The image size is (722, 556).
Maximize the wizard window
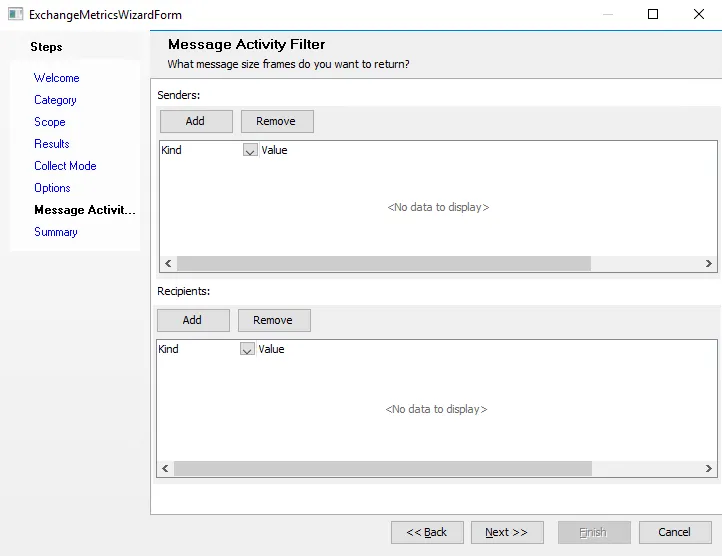[653, 14]
